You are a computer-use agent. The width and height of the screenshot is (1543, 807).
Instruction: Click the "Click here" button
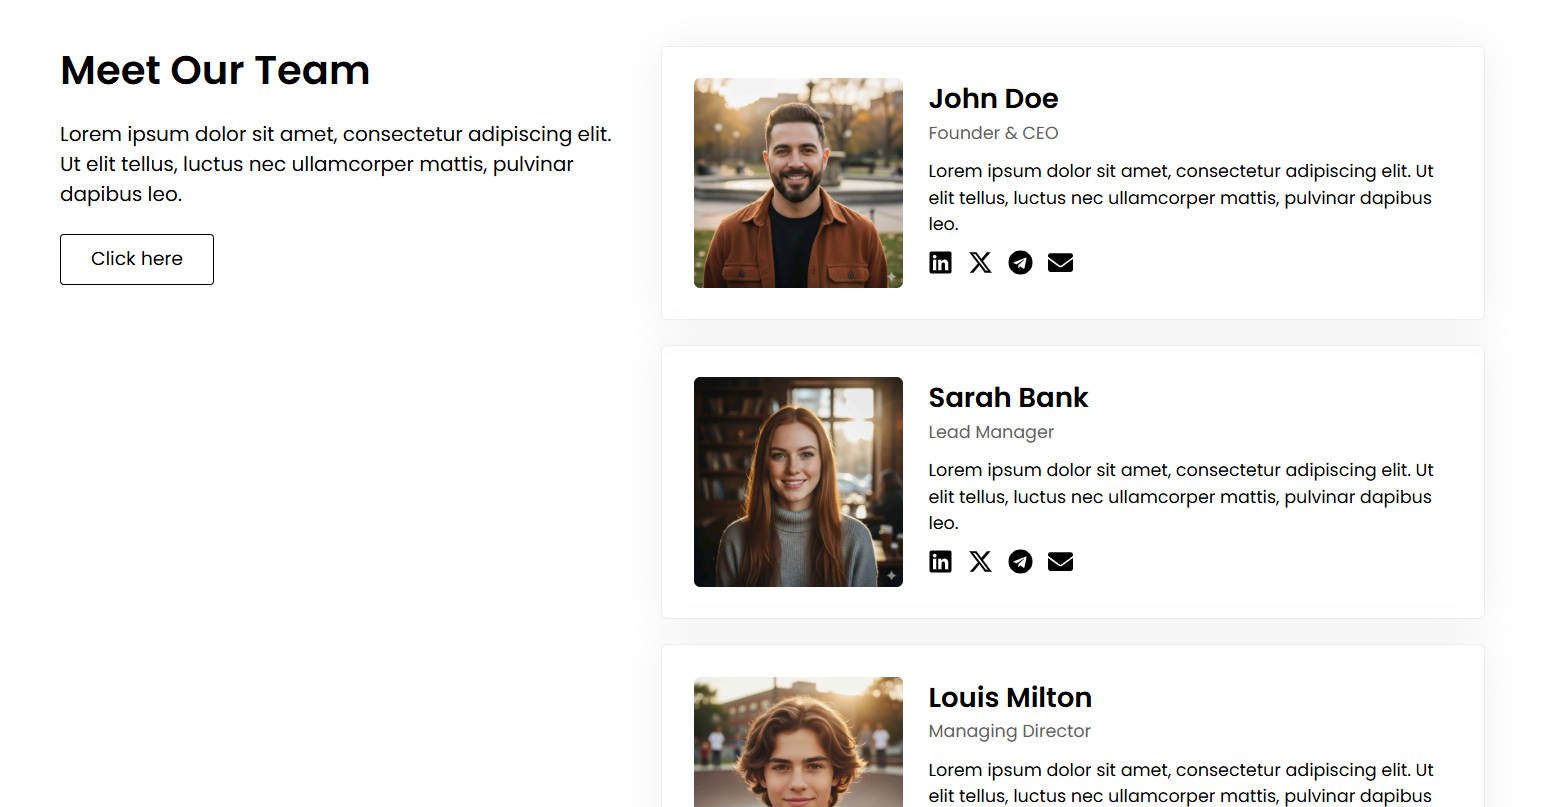[x=137, y=259]
